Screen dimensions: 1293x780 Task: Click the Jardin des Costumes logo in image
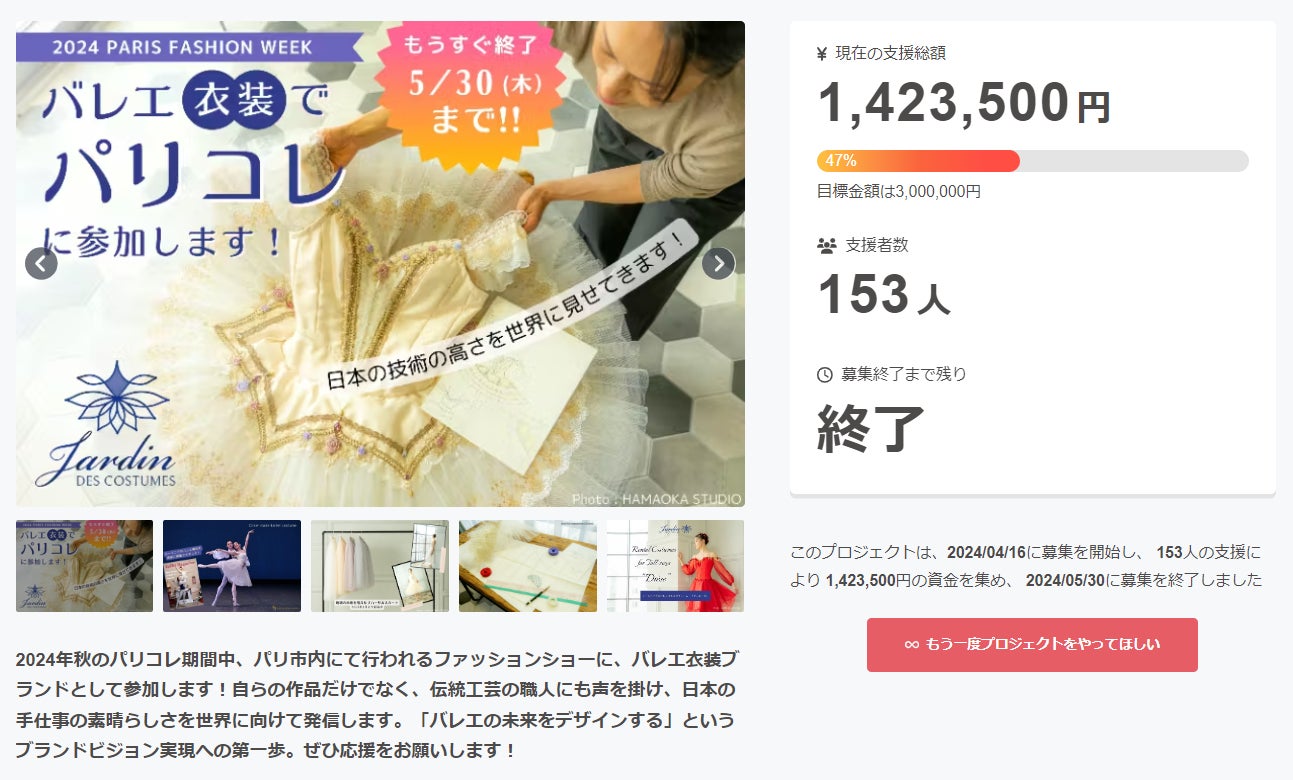105,424
